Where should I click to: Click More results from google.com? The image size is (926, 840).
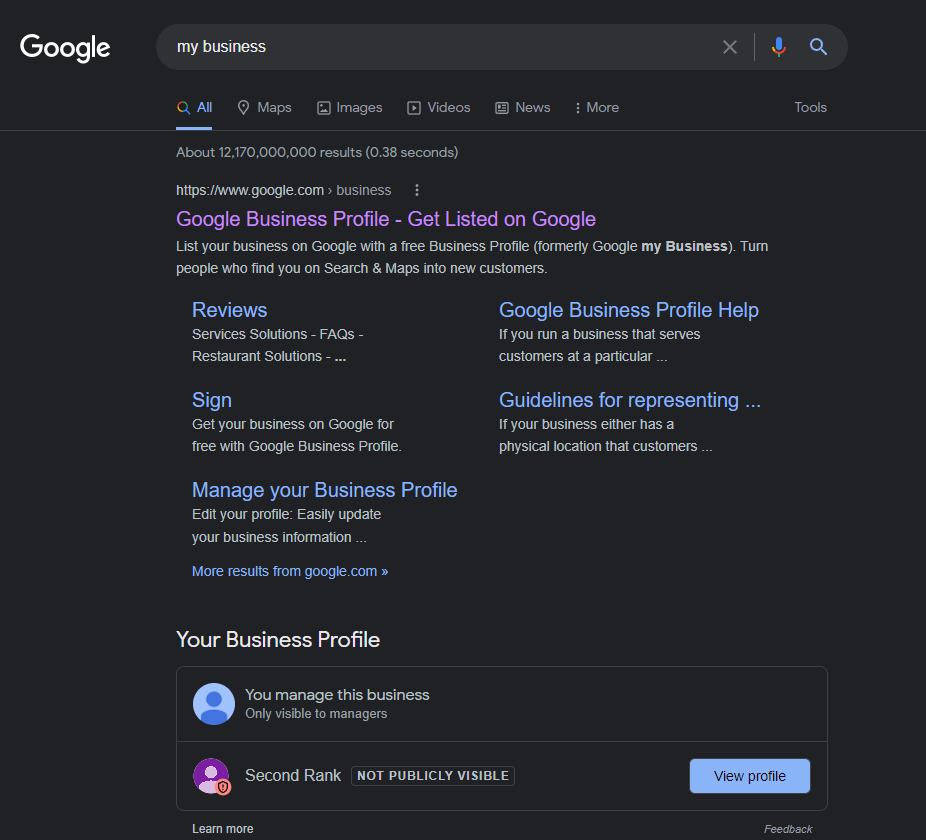[289, 570]
